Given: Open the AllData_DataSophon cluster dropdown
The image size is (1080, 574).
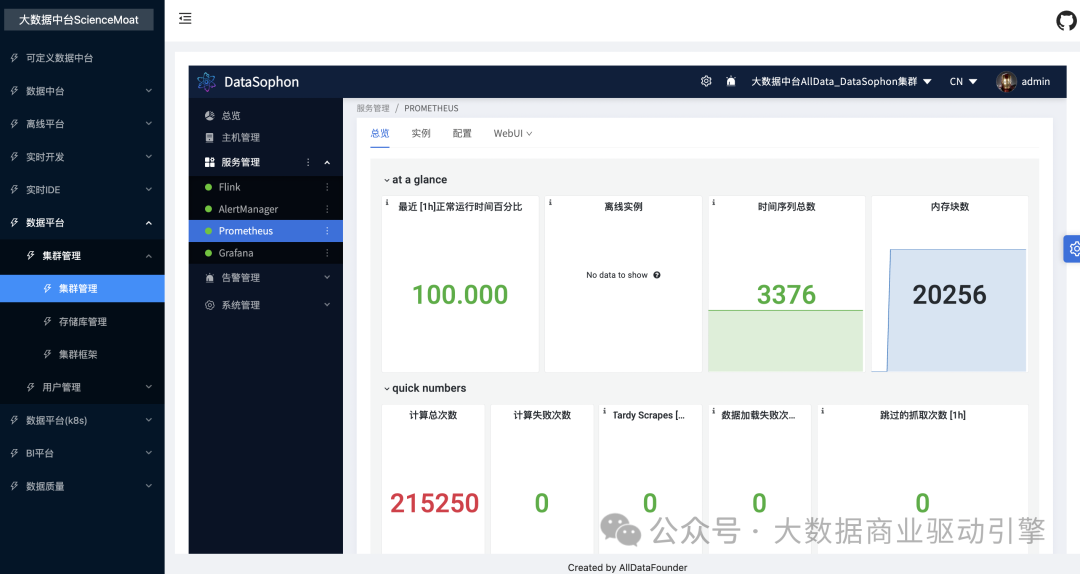Looking at the screenshot, I should click(x=840, y=82).
